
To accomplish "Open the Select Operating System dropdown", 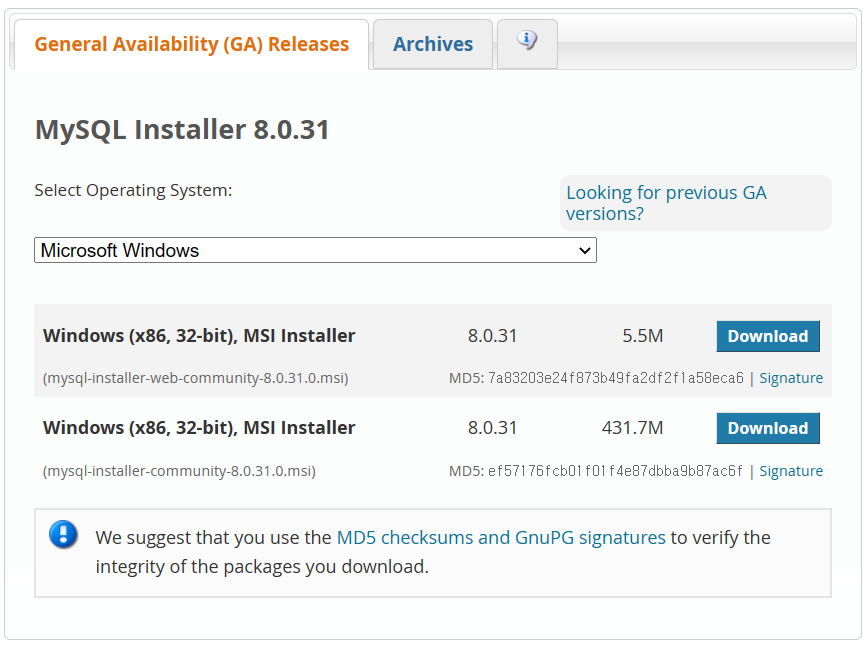I will point(315,250).
